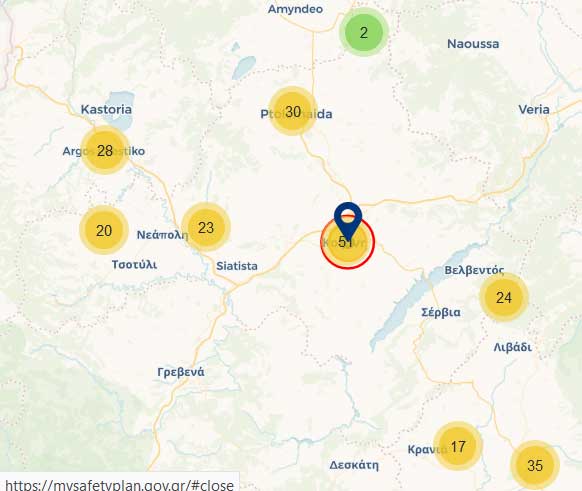Open the cluster marker showing 35
This screenshot has height=491, width=582.
tap(535, 465)
